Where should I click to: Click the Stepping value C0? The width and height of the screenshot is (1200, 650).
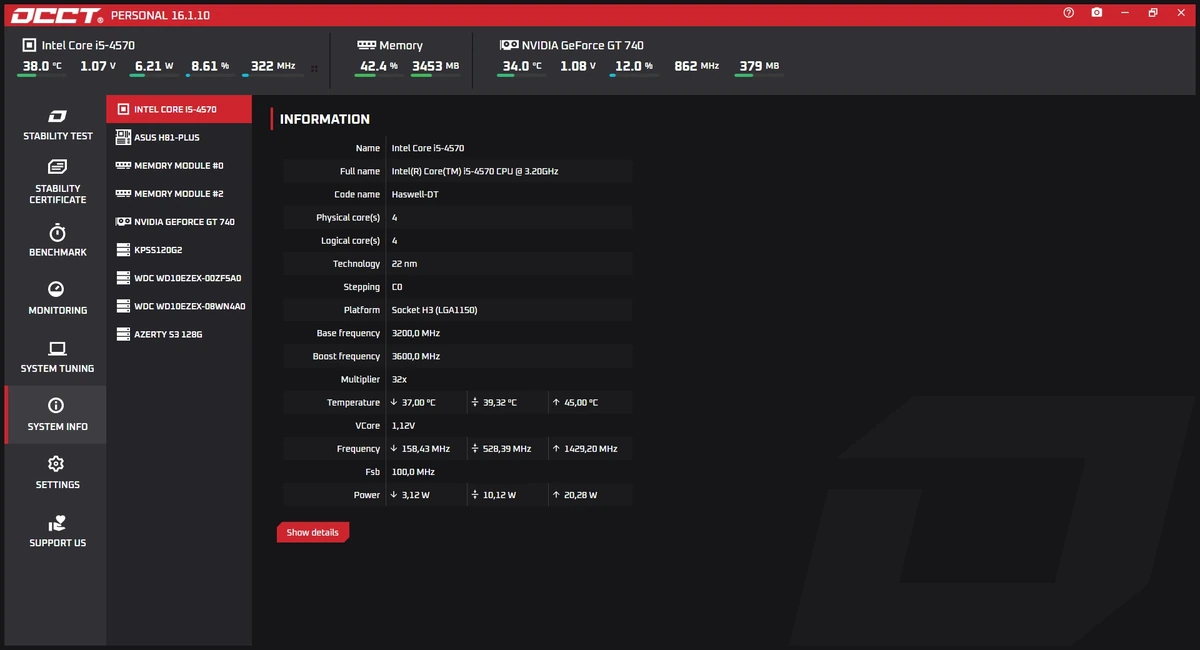[397, 287]
